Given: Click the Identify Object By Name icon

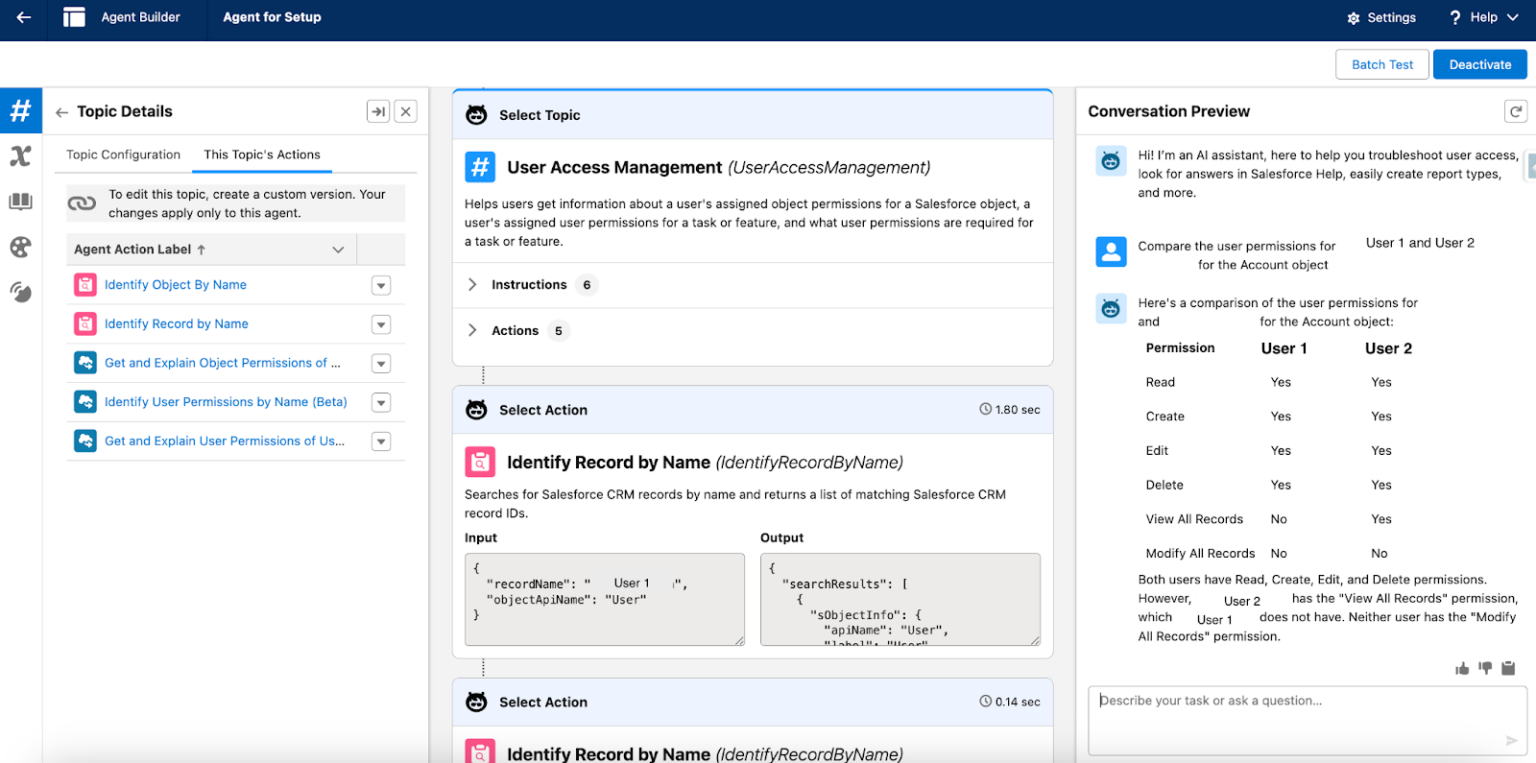Looking at the screenshot, I should pos(85,285).
